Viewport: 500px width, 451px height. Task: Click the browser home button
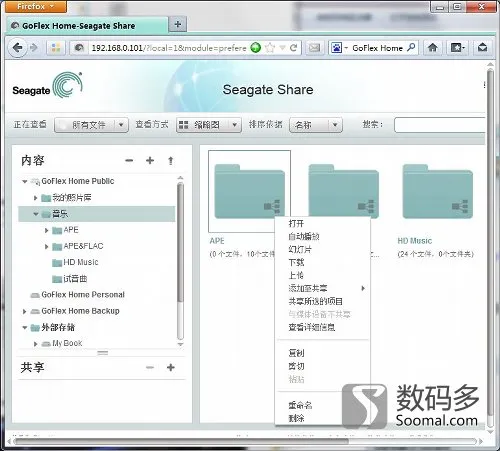433,48
